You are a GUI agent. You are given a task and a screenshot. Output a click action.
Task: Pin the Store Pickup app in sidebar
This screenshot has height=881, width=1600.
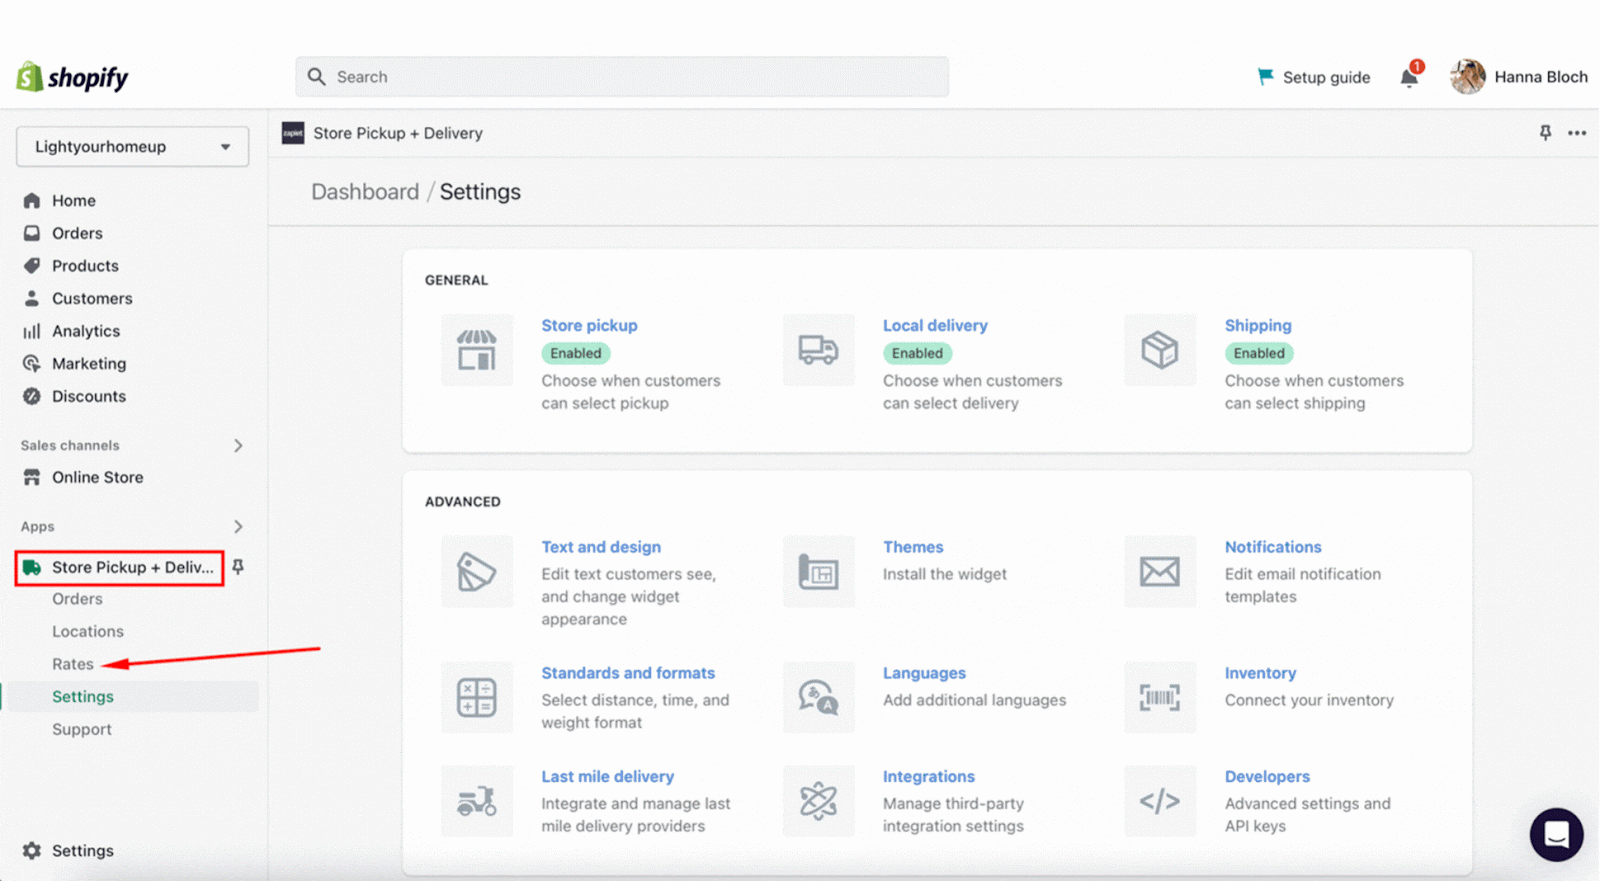click(x=238, y=567)
